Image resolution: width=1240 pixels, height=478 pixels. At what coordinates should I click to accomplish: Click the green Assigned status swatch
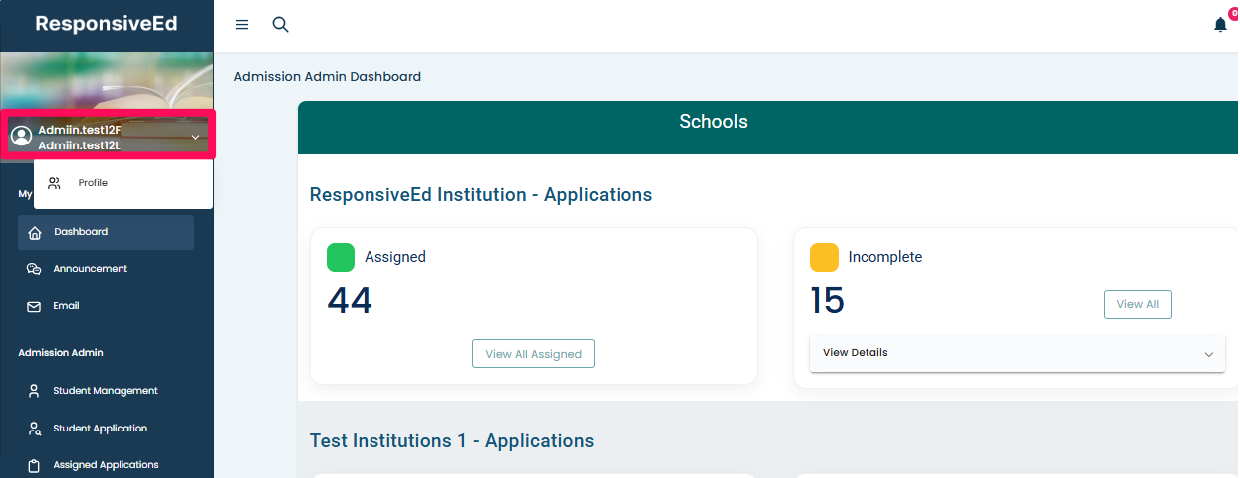341,257
